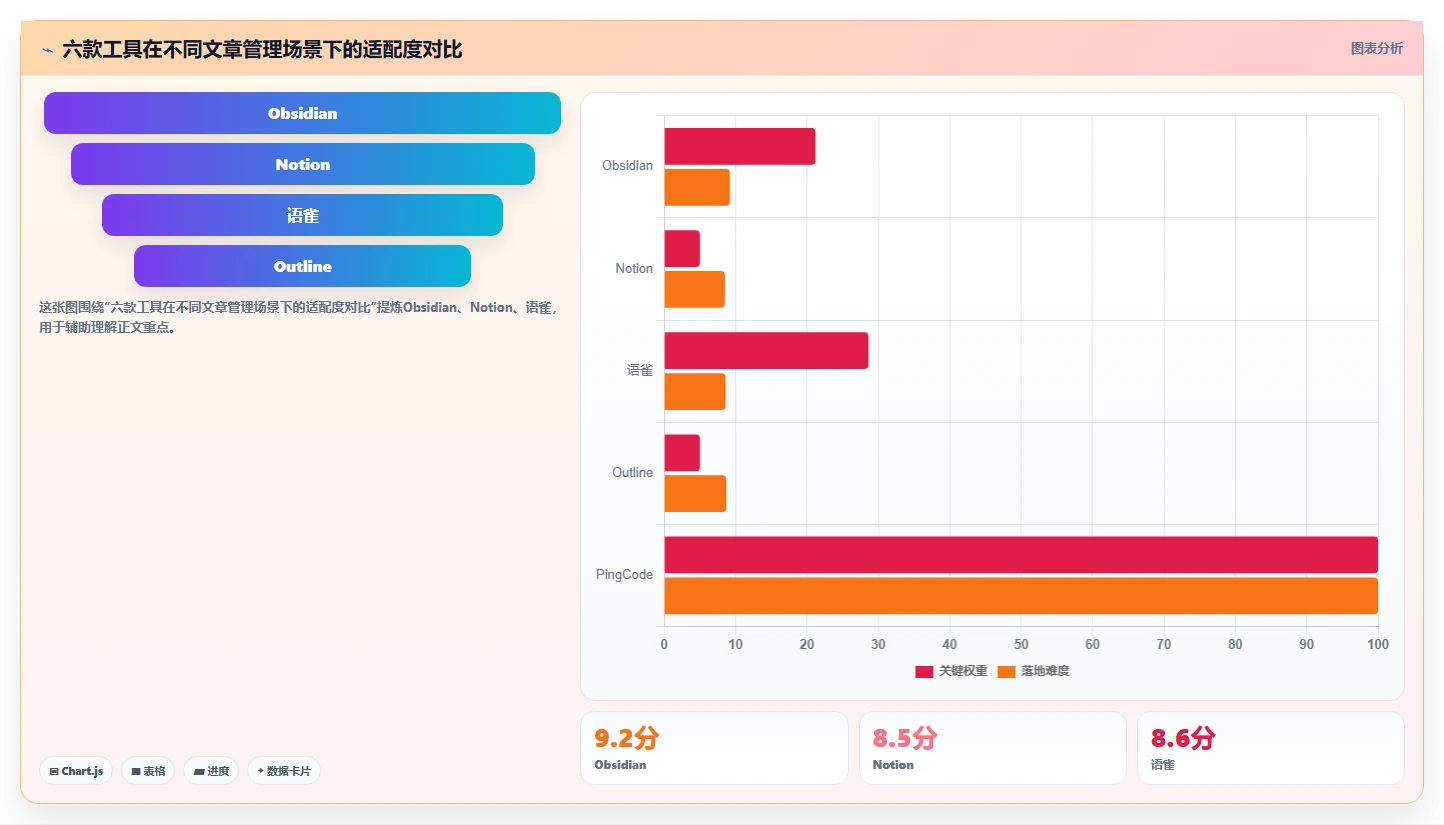Click 语雀's orange 落地难度 bar
Screen dimensions: 1444x825
coord(695,391)
